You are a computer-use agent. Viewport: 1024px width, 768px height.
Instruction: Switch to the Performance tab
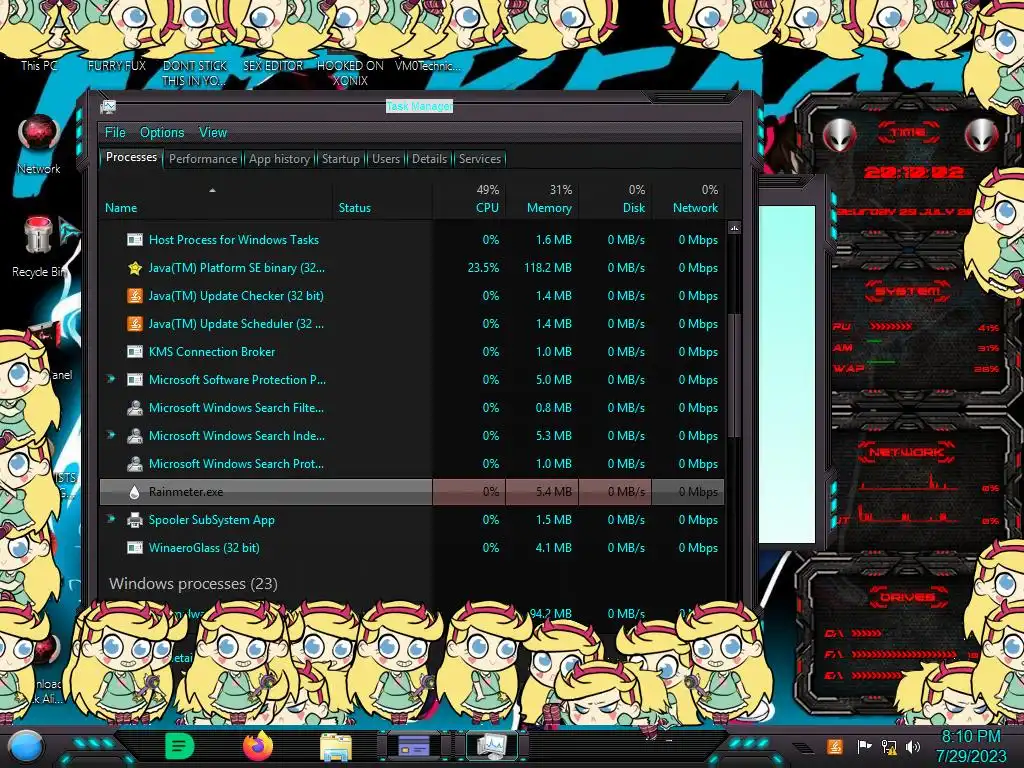click(x=203, y=159)
